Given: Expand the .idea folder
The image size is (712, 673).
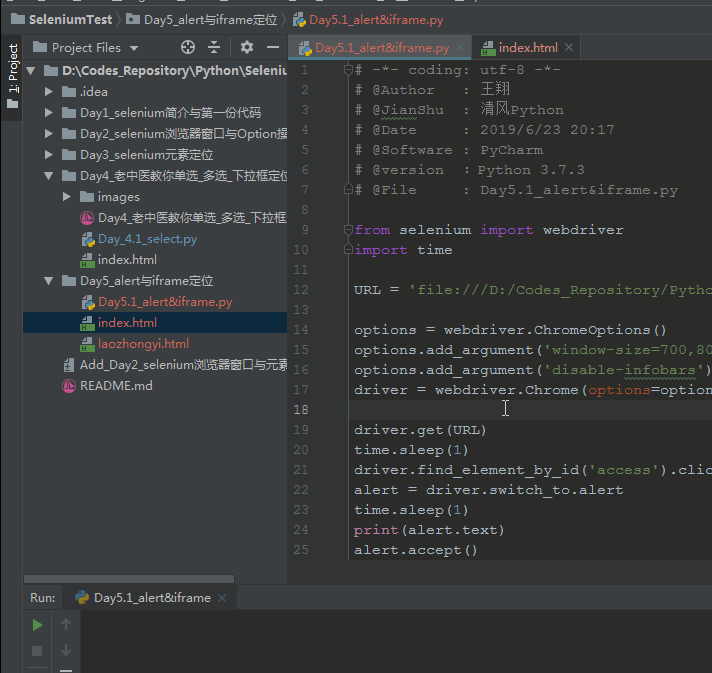Looking at the screenshot, I should tap(49, 92).
